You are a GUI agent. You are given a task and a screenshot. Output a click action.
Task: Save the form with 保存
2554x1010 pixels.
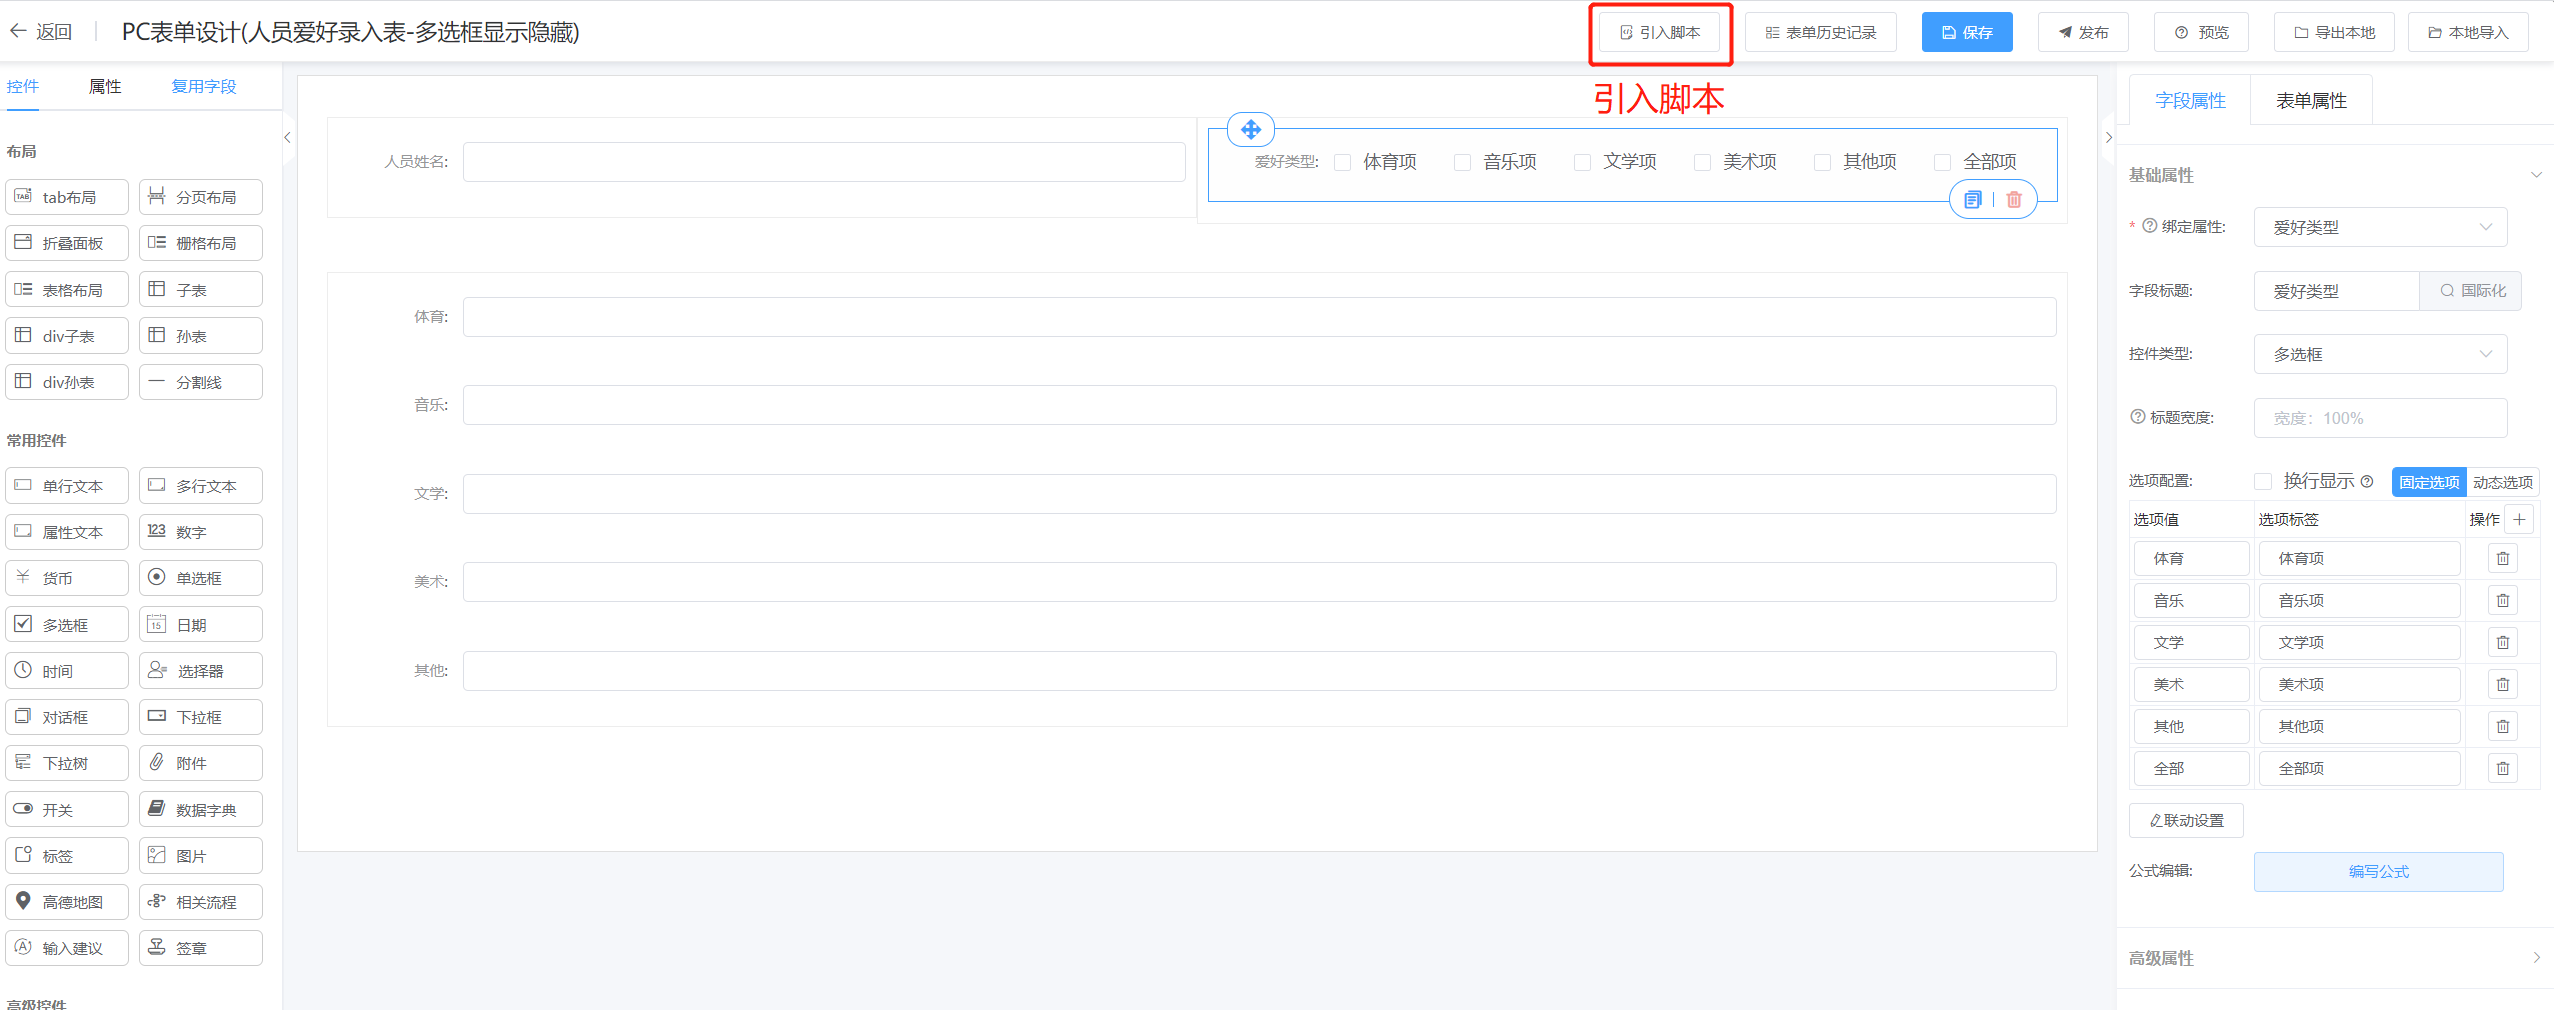(x=1967, y=32)
